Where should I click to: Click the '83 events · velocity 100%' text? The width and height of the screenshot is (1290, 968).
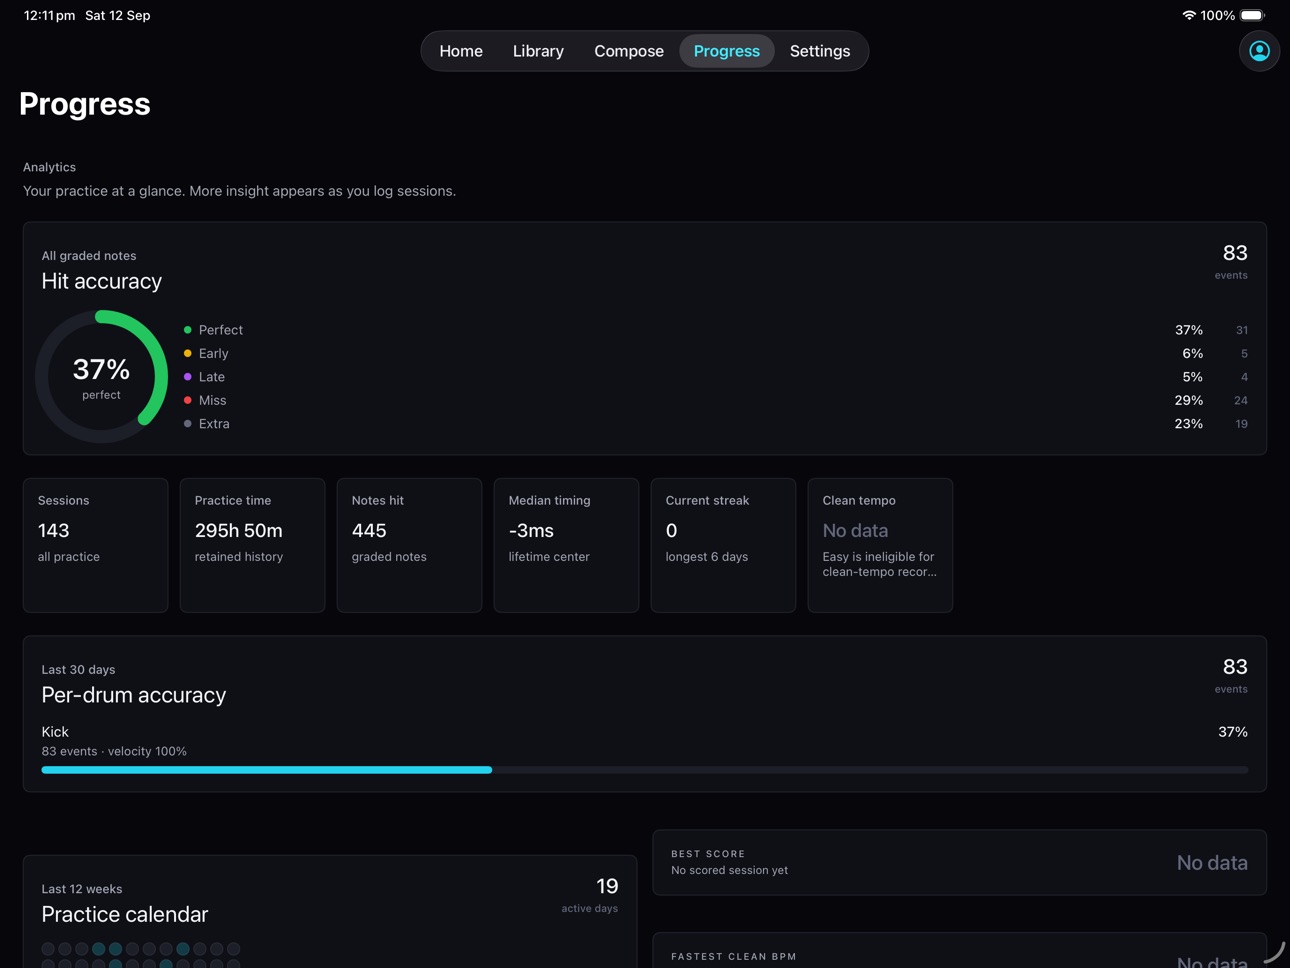(x=114, y=751)
